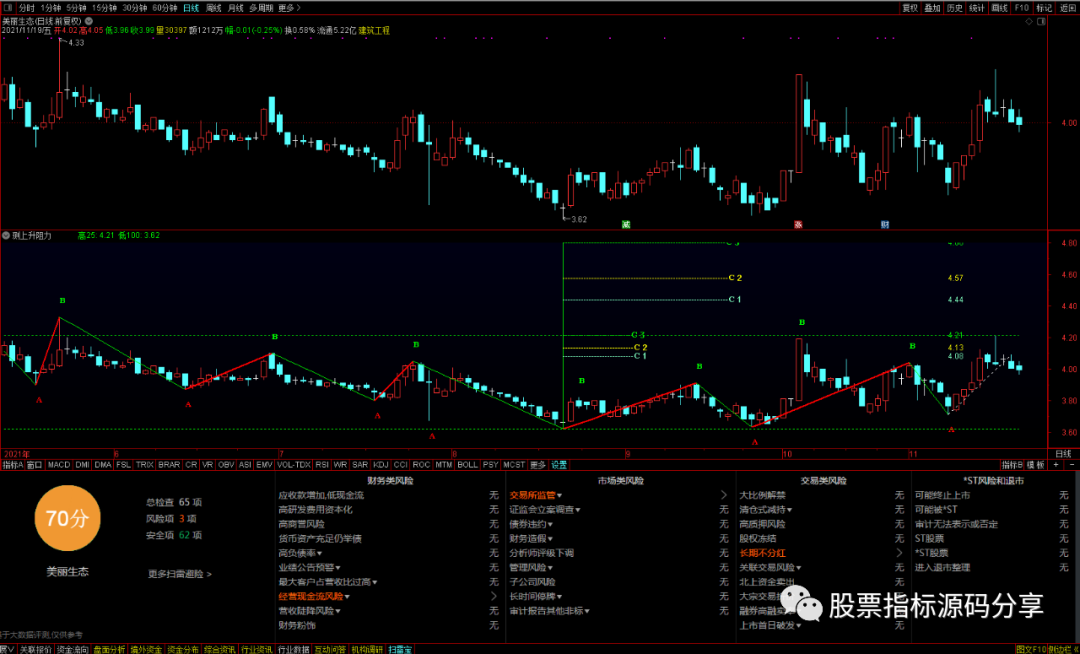The width and height of the screenshot is (1080, 654).
Task: Expand the 清仓式减持 dropdown
Action: [x=765, y=509]
